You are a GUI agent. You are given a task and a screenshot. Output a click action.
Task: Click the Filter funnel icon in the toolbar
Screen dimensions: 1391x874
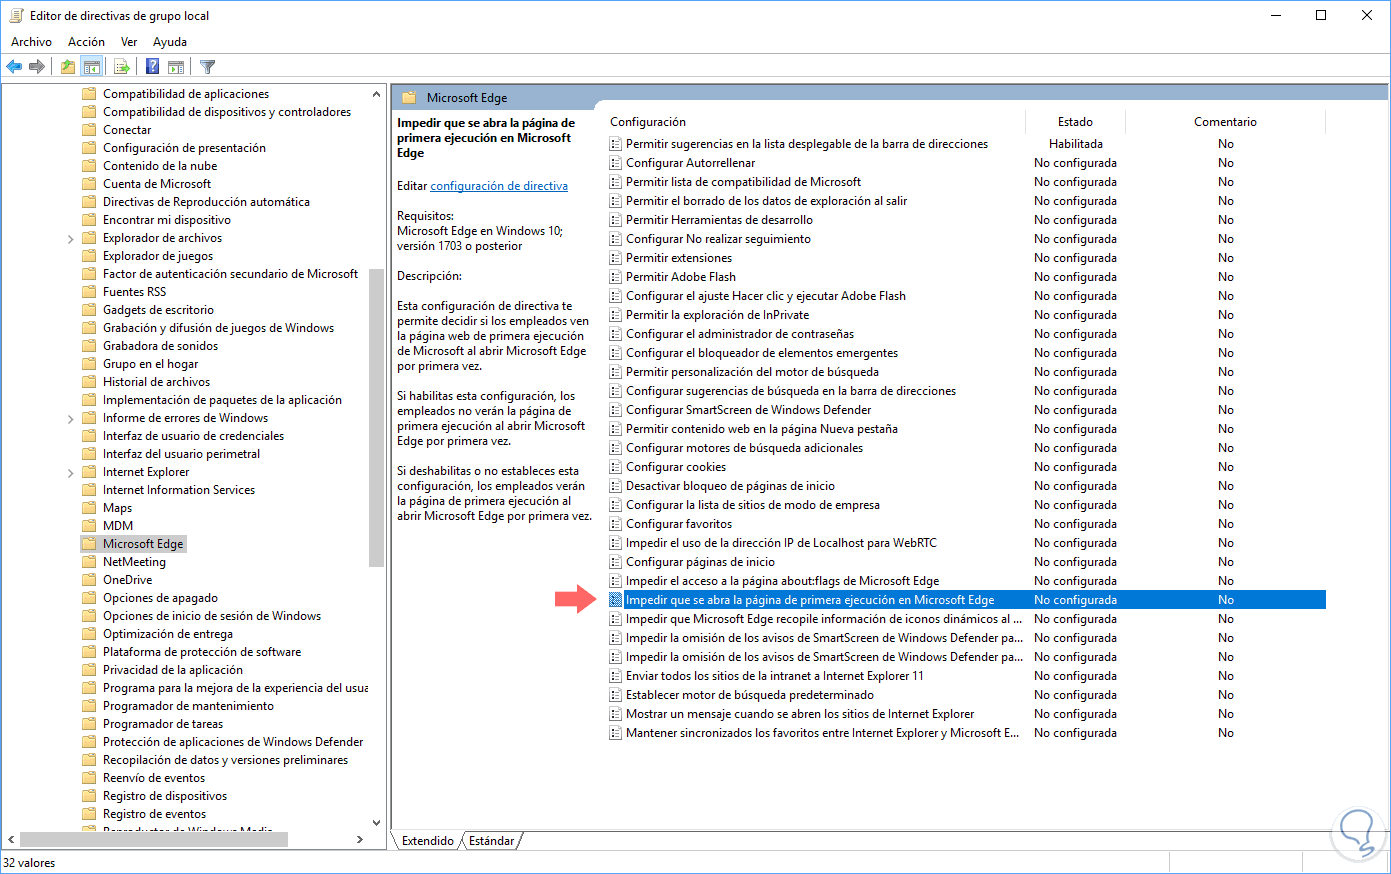point(207,67)
